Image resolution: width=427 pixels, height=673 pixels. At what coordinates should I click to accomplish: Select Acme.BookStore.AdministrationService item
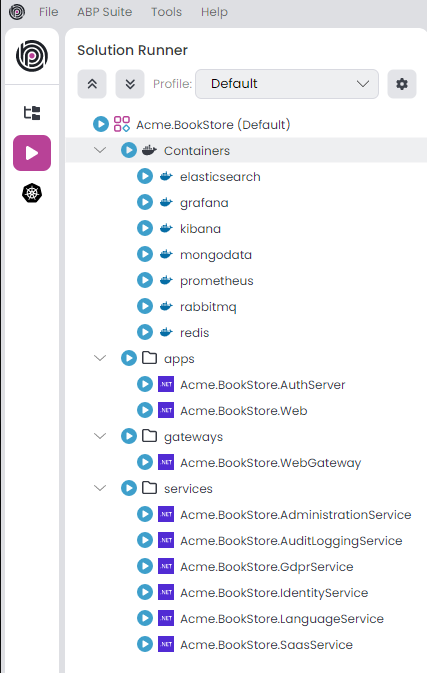295,515
